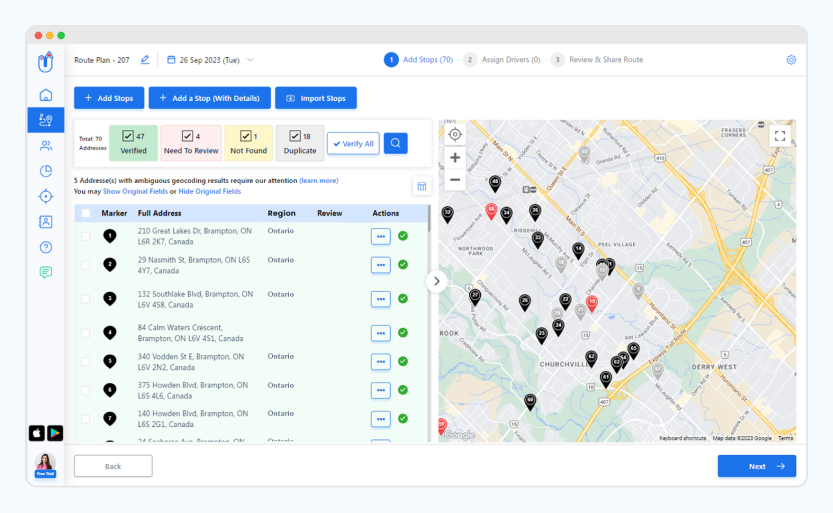Open the date dropdown 26 Sep 2023
The height and width of the screenshot is (513, 833).
click(210, 60)
